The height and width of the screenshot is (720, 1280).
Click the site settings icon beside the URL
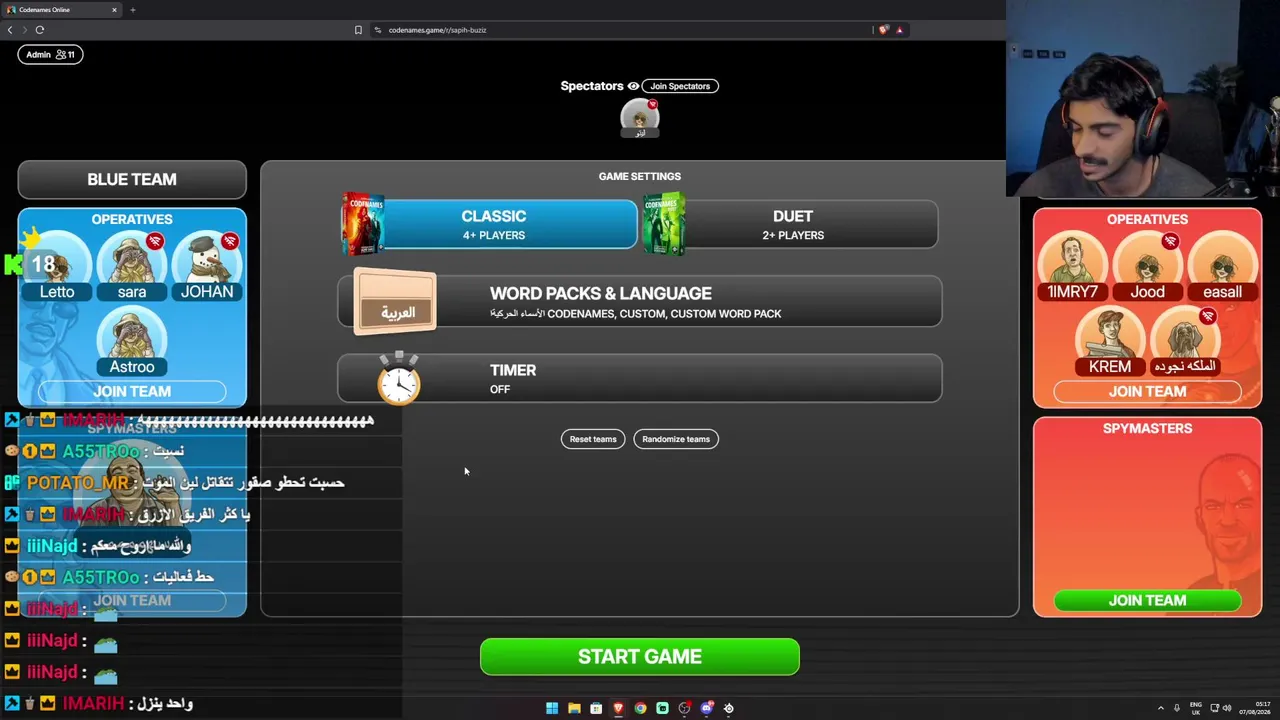378,30
